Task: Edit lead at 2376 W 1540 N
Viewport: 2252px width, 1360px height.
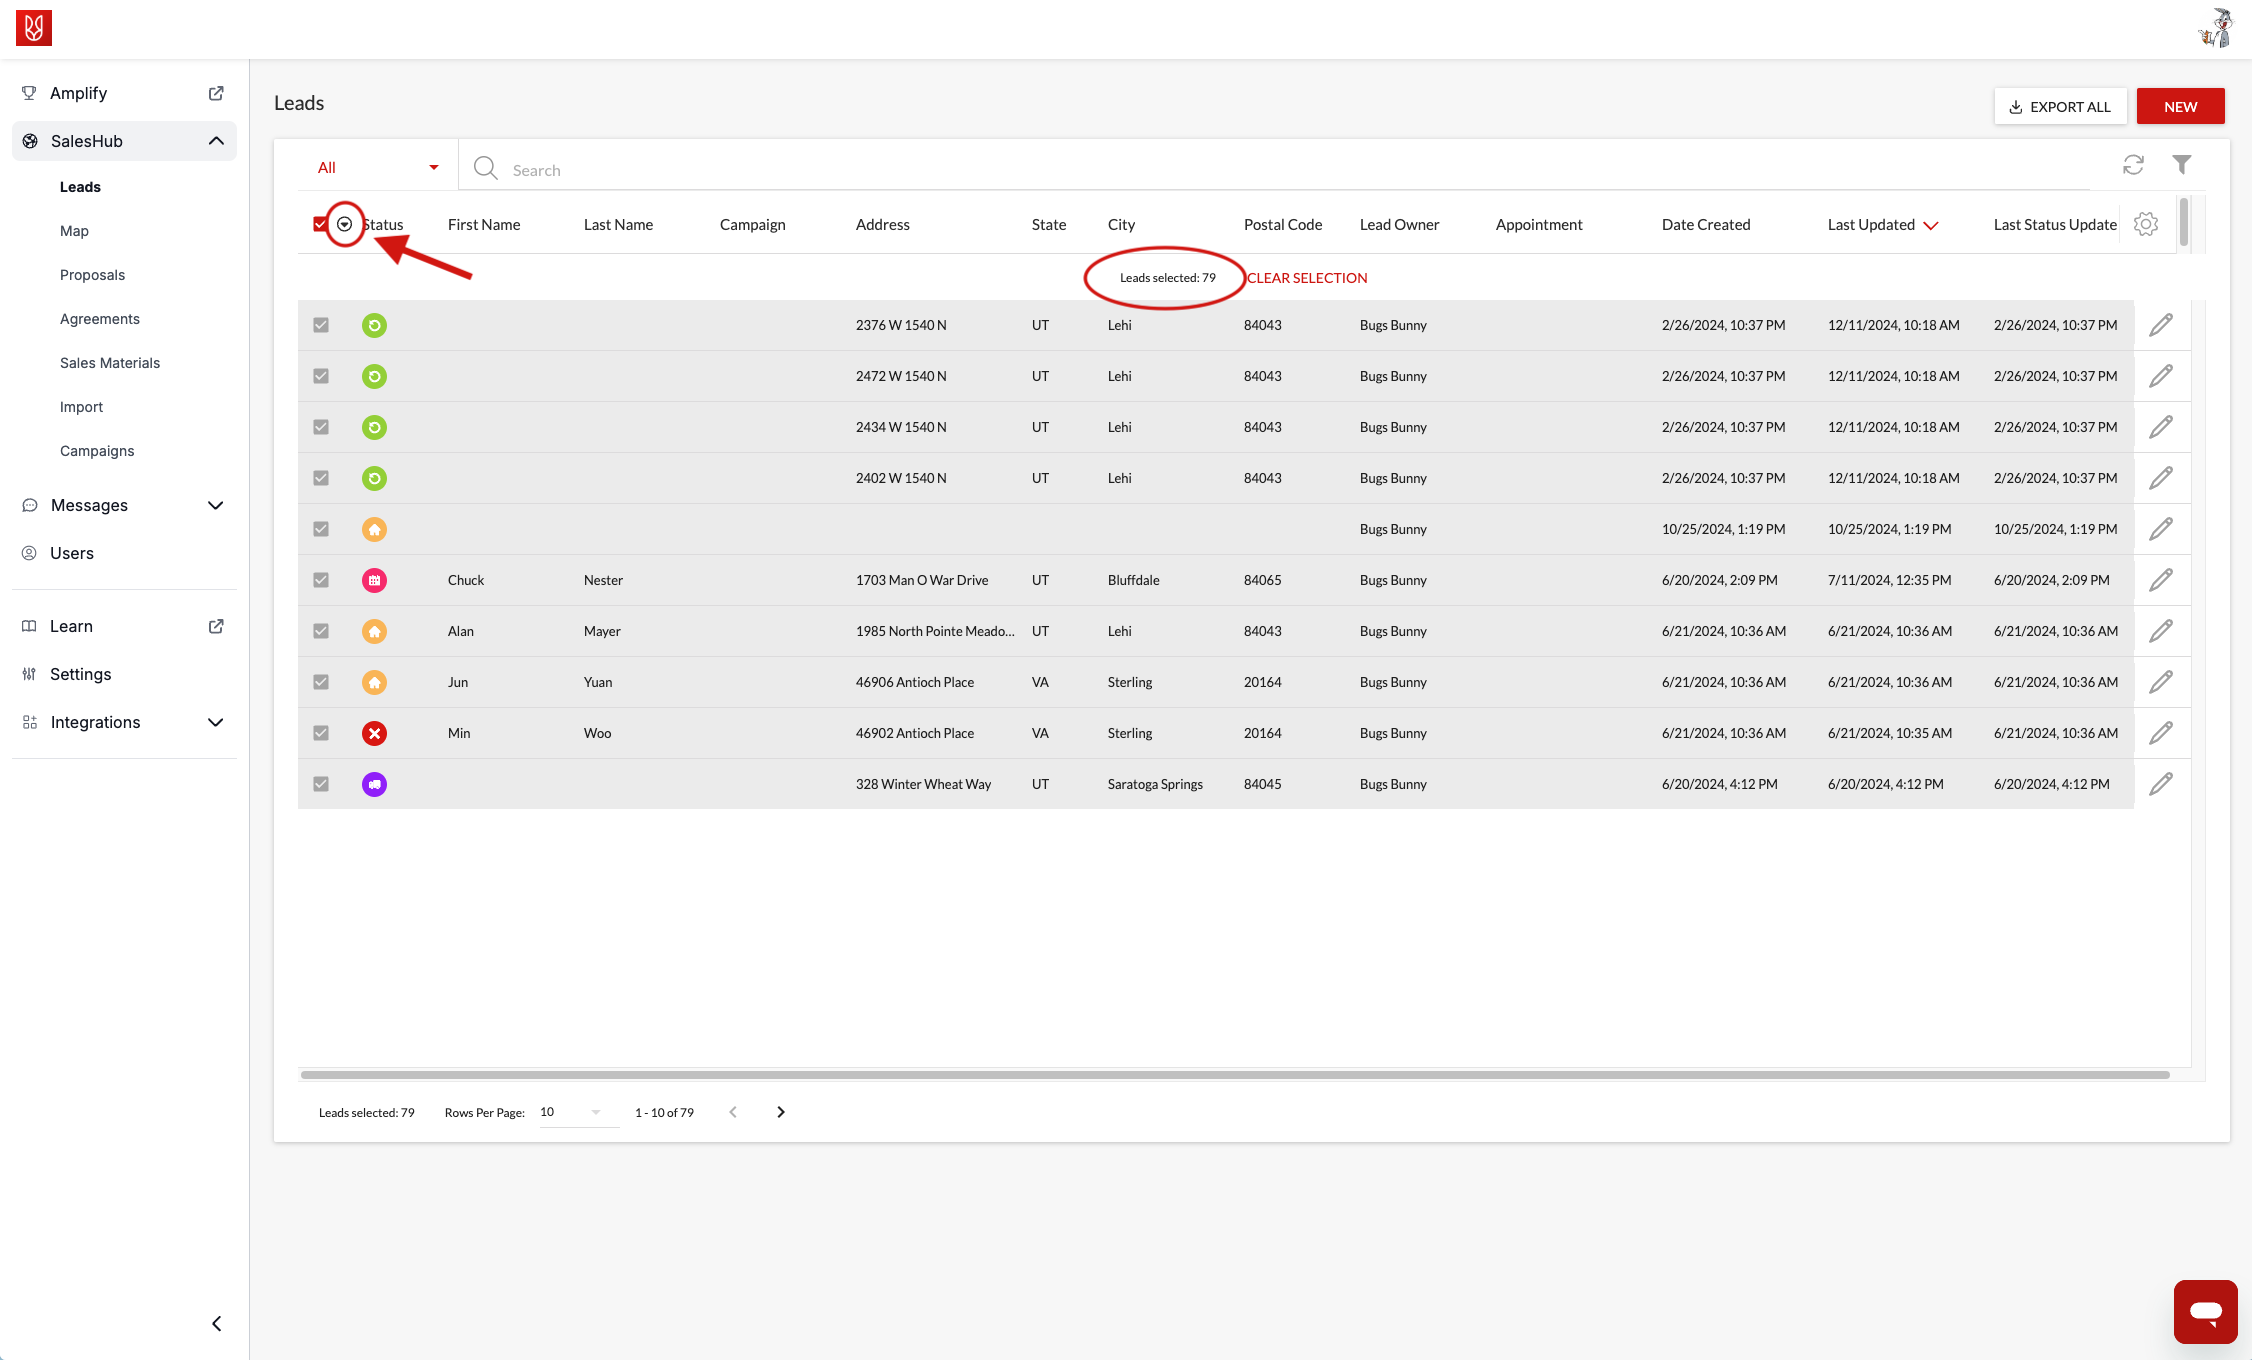Action: 2161,325
